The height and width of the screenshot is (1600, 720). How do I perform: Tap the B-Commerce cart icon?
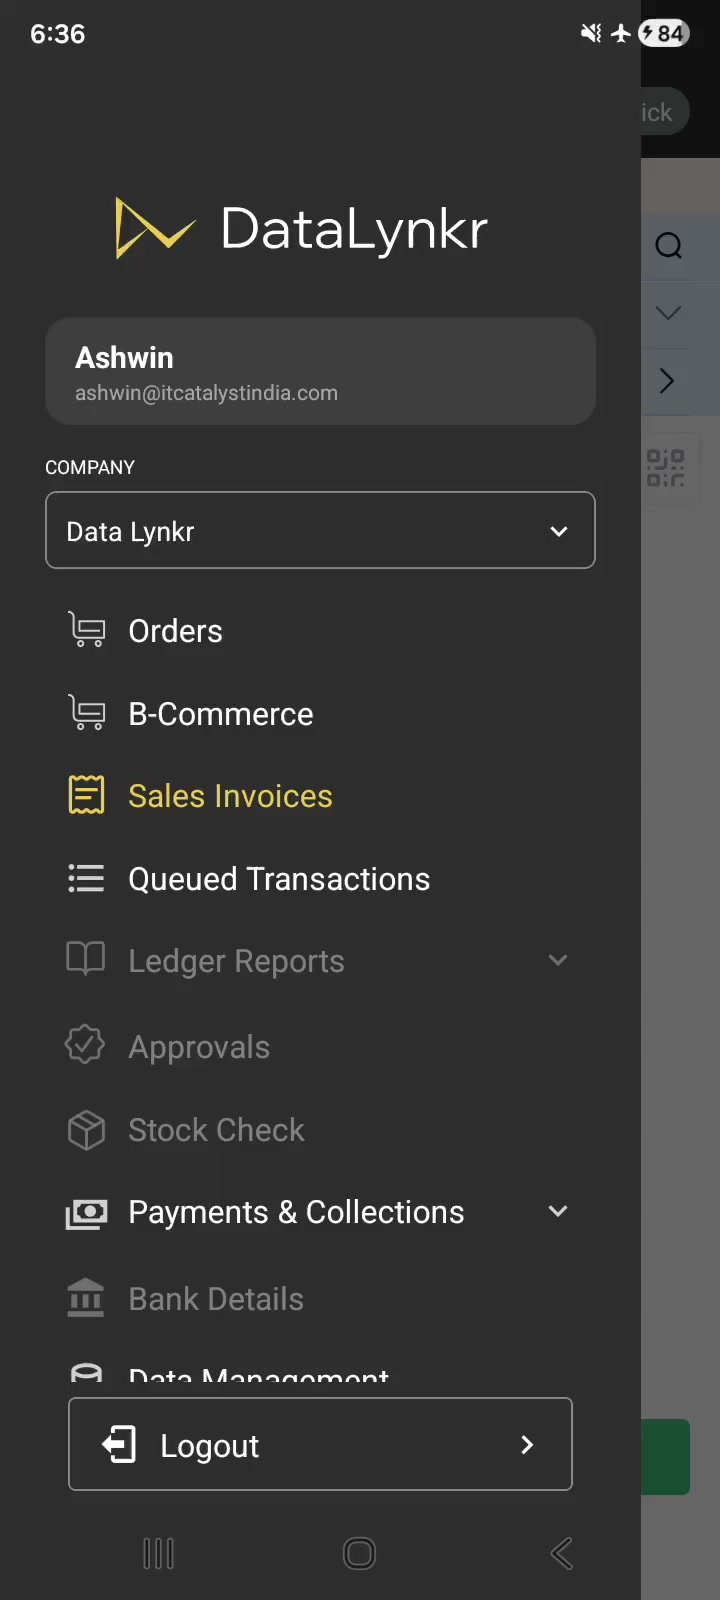click(x=86, y=713)
